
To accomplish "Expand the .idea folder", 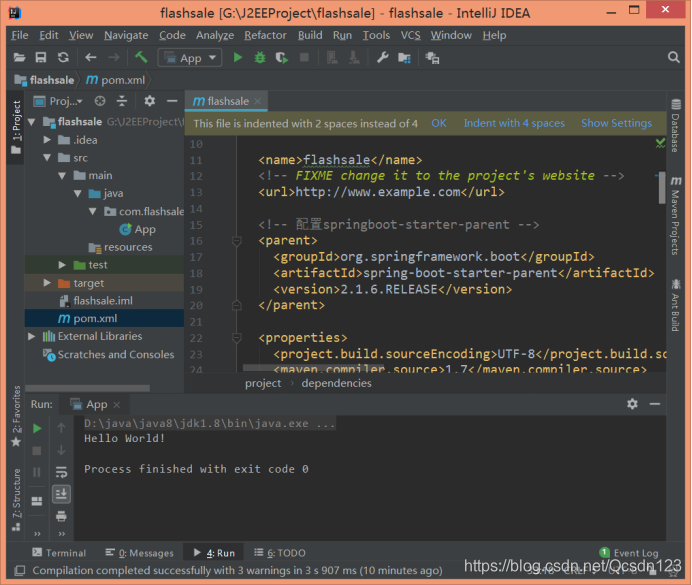I will (47, 140).
